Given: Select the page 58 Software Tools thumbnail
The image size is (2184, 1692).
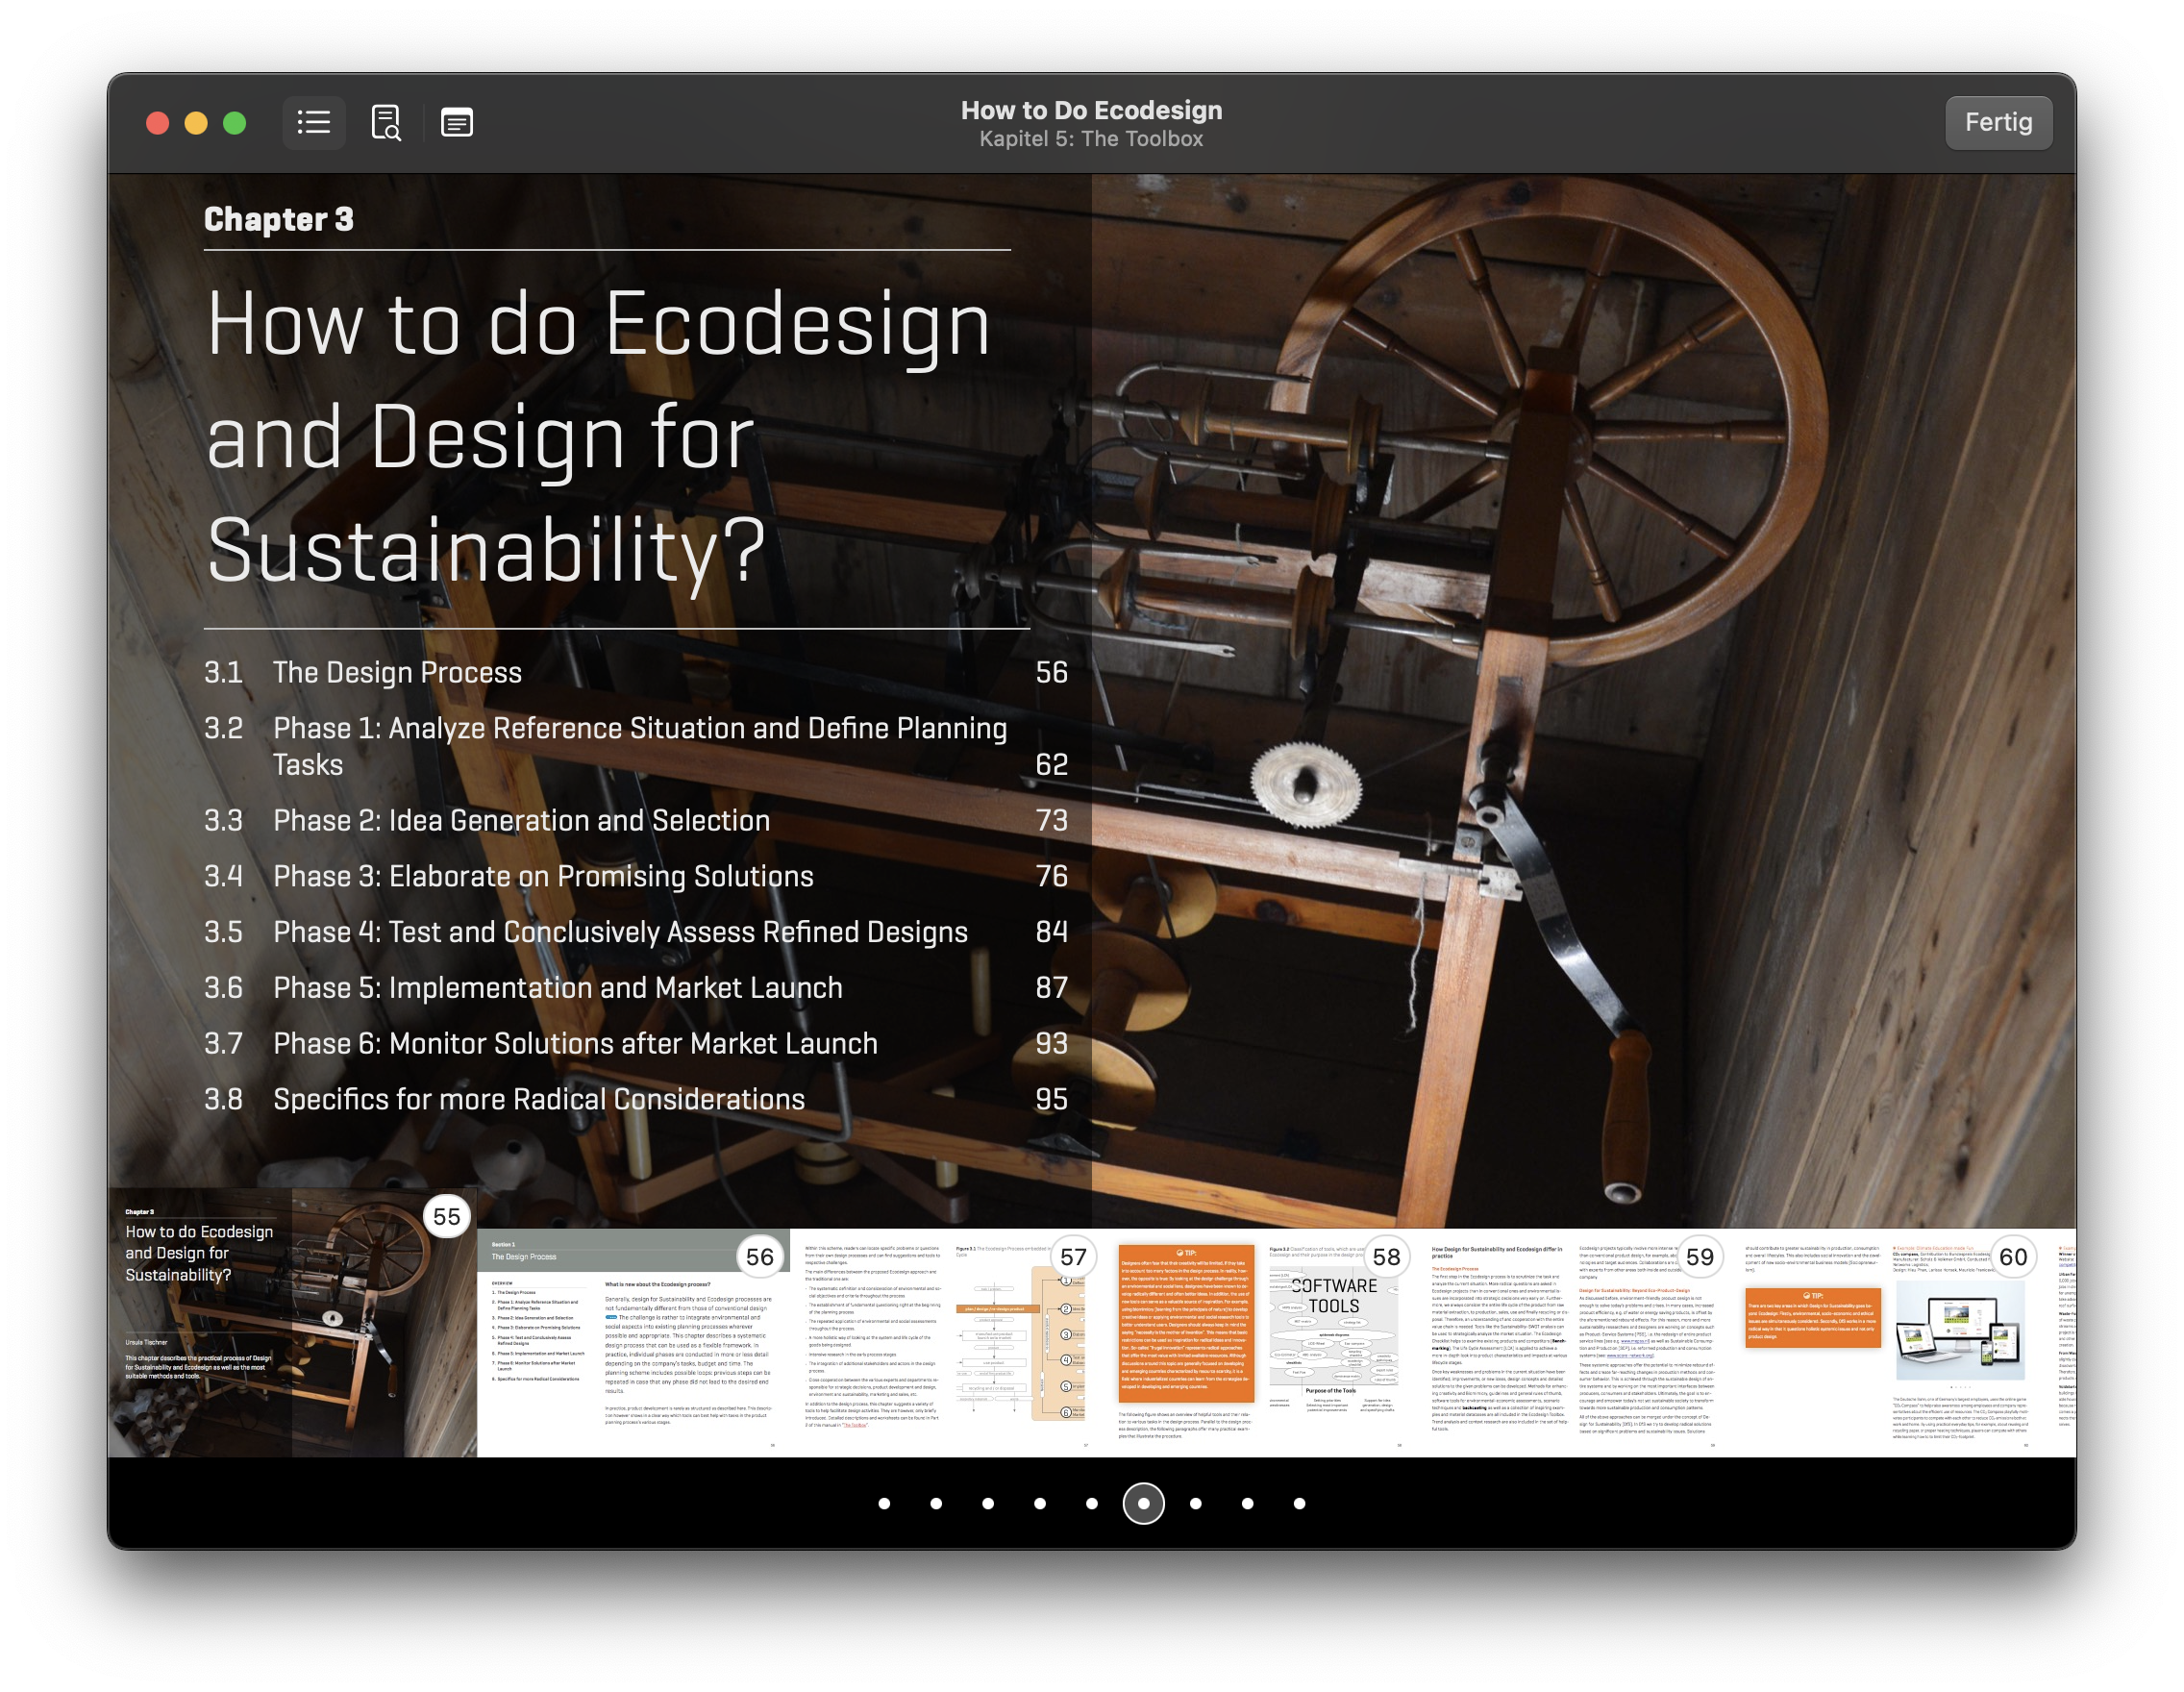Looking at the screenshot, I should pyautogui.click(x=1260, y=1342).
